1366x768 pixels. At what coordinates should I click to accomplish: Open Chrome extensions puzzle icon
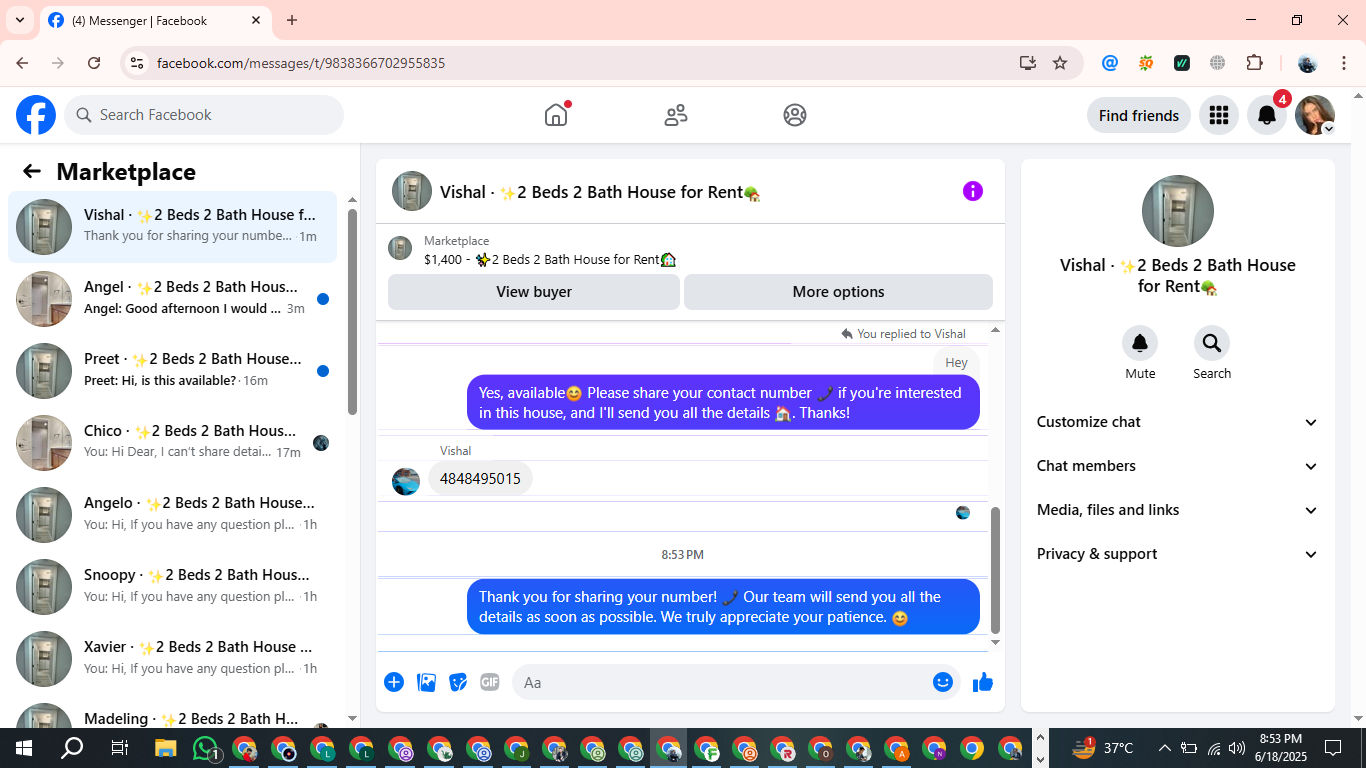[1255, 63]
